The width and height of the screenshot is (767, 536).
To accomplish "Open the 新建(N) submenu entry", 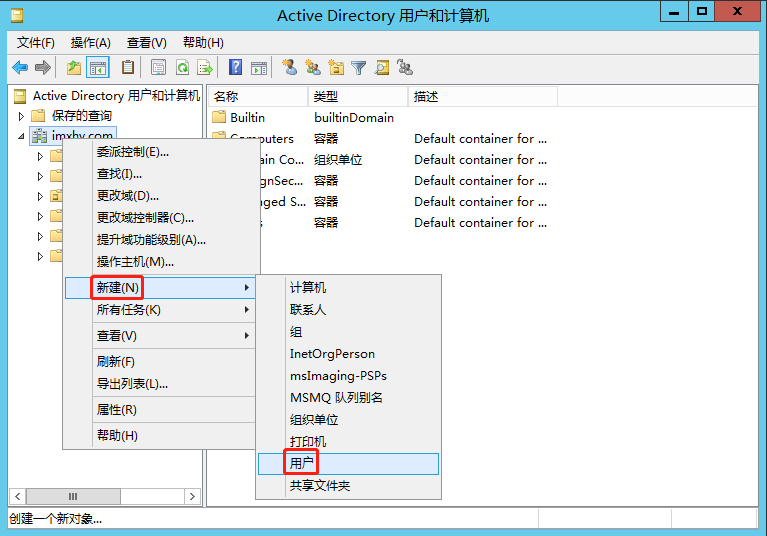I will [160, 288].
